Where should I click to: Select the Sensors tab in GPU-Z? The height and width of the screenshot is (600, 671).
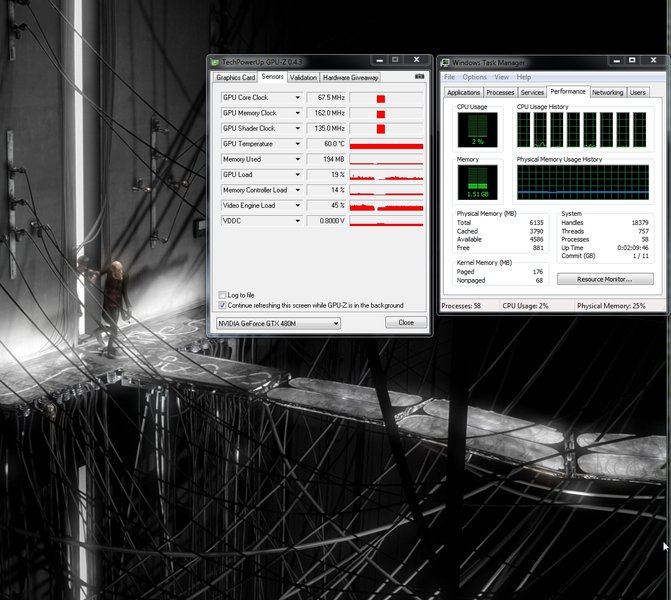coord(272,77)
